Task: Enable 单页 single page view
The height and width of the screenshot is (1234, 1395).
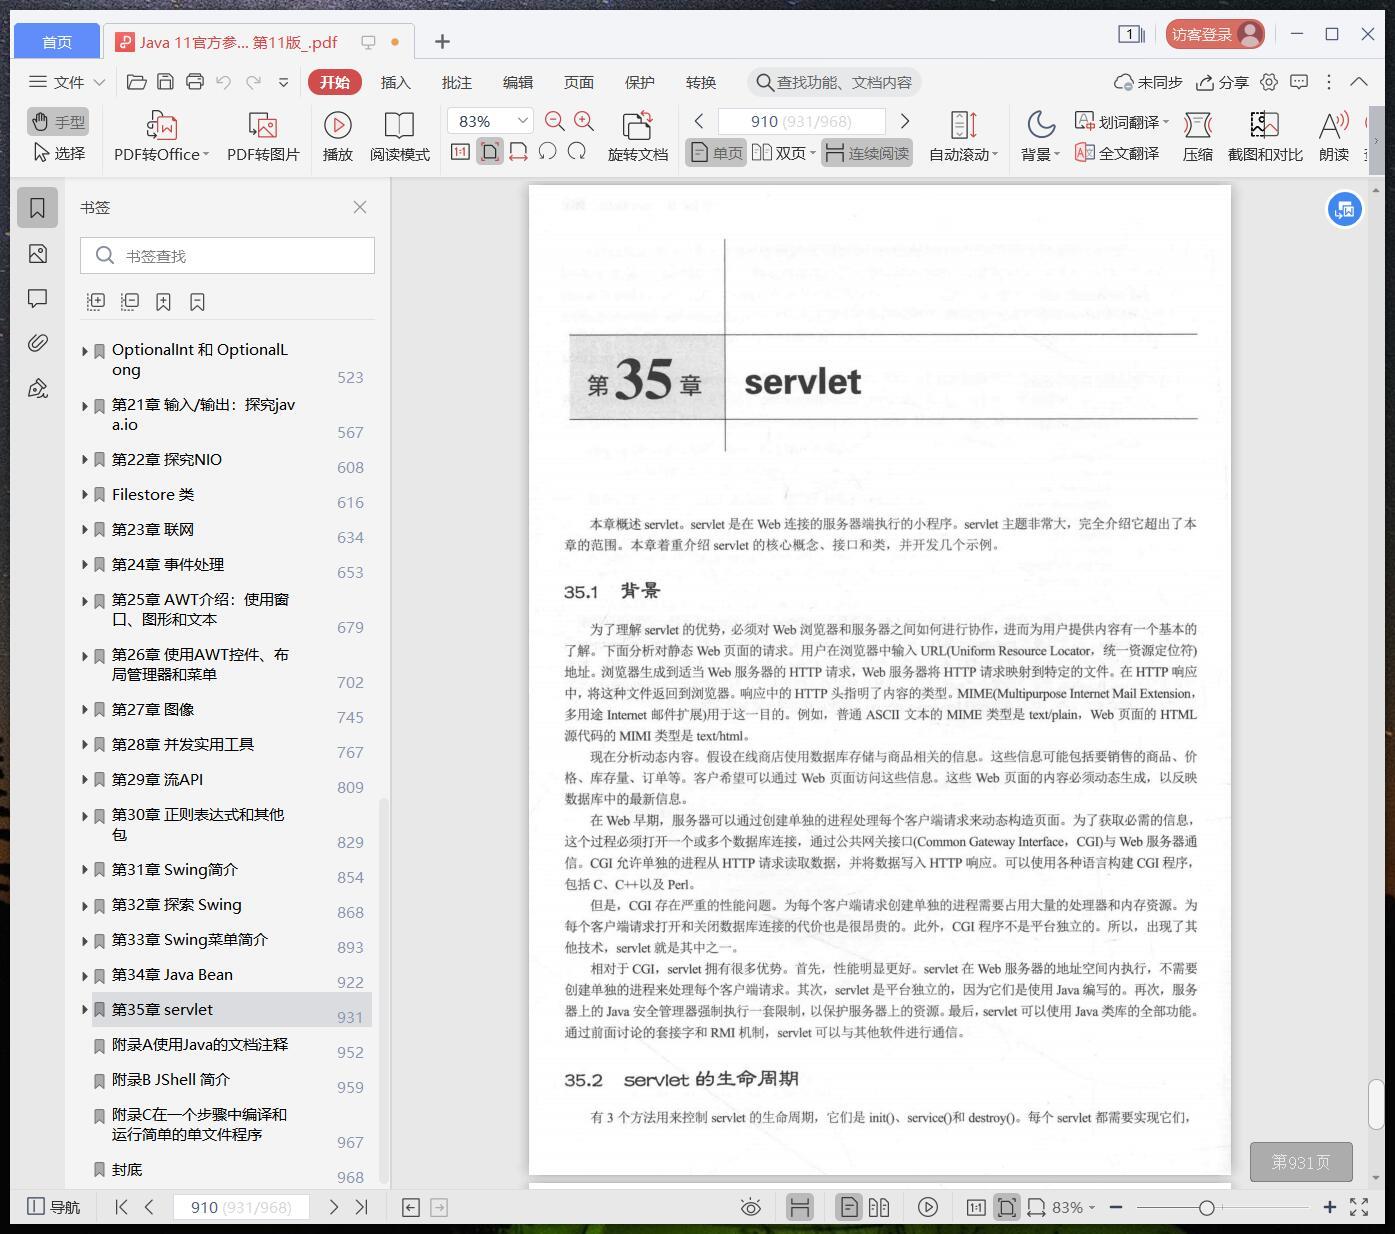Action: pyautogui.click(x=716, y=153)
